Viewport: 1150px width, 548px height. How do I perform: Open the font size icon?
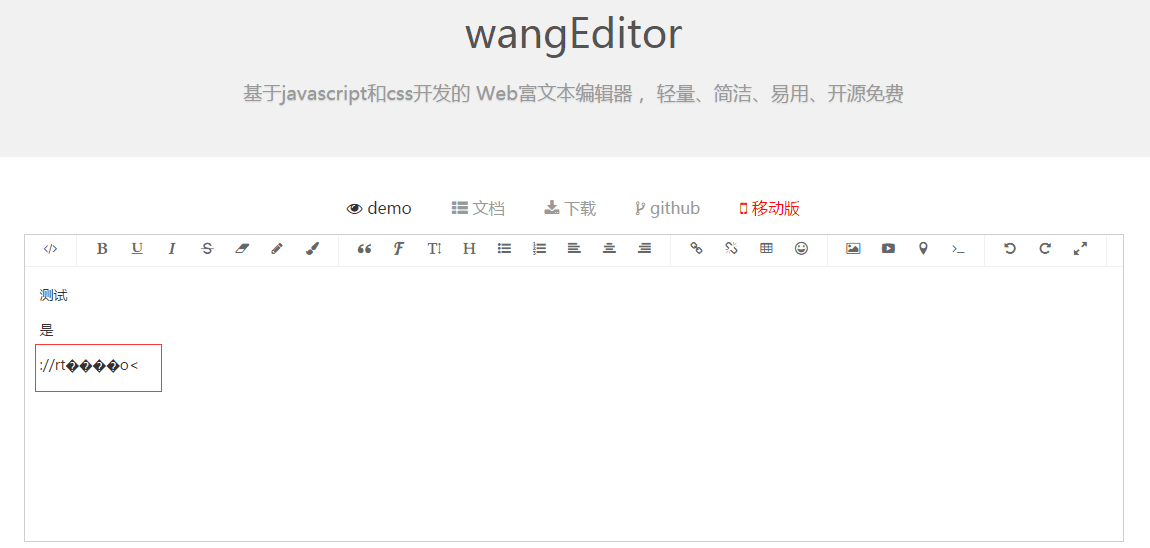(434, 249)
